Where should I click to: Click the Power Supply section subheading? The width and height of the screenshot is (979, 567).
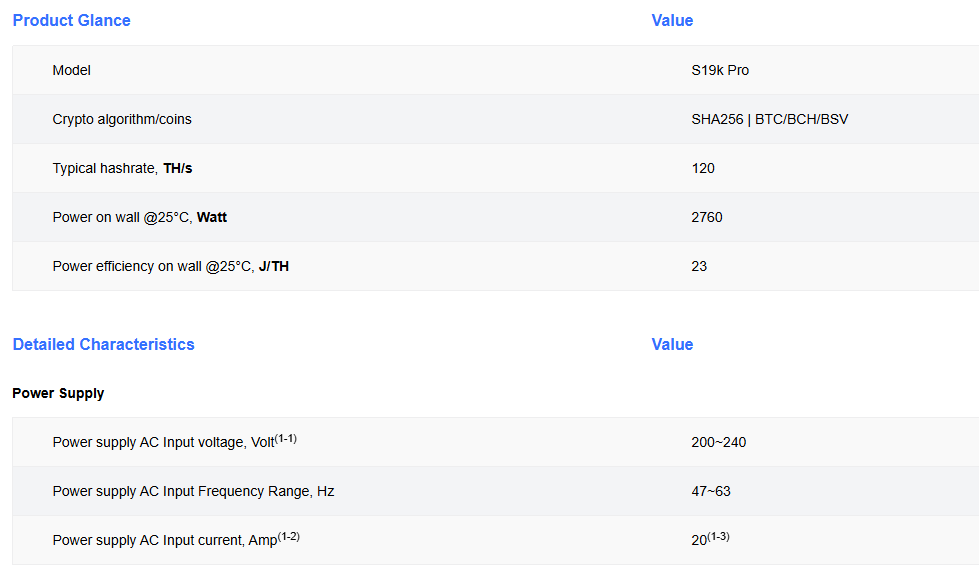click(58, 393)
